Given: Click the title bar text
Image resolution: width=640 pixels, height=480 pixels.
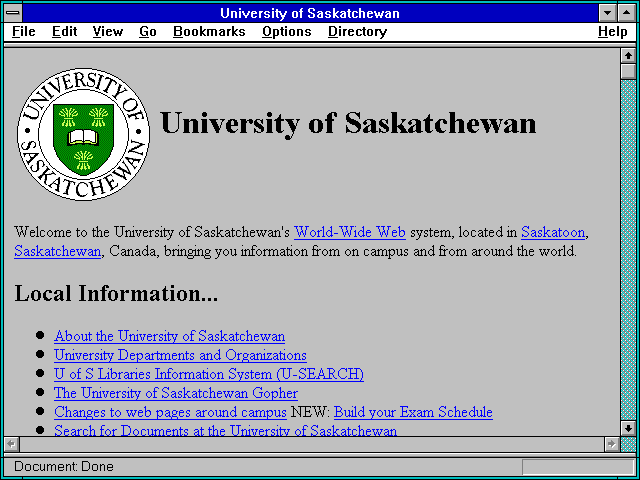Looking at the screenshot, I should (x=310, y=13).
